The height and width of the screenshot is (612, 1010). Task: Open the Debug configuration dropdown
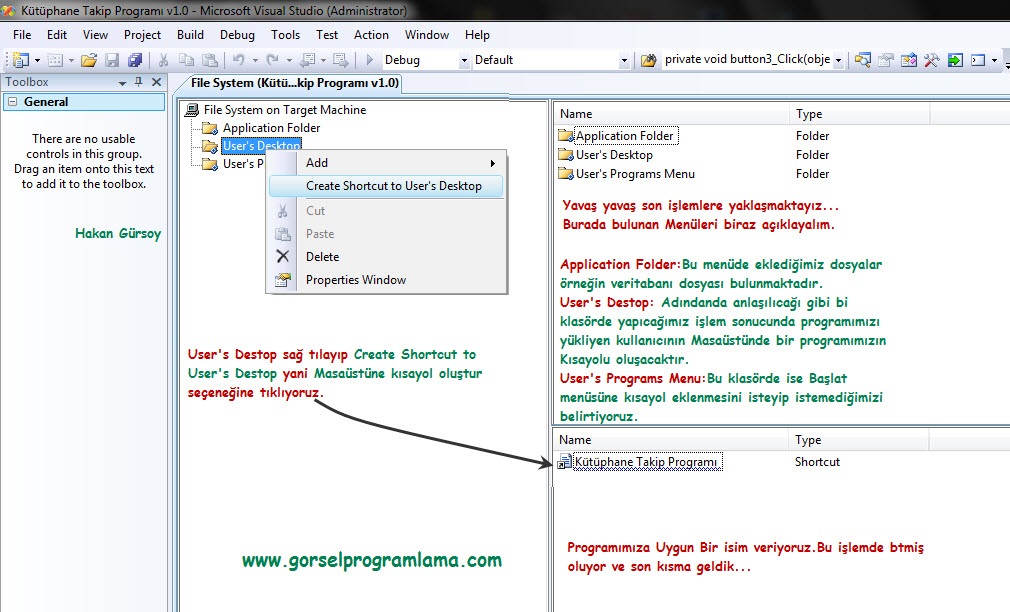coord(464,61)
